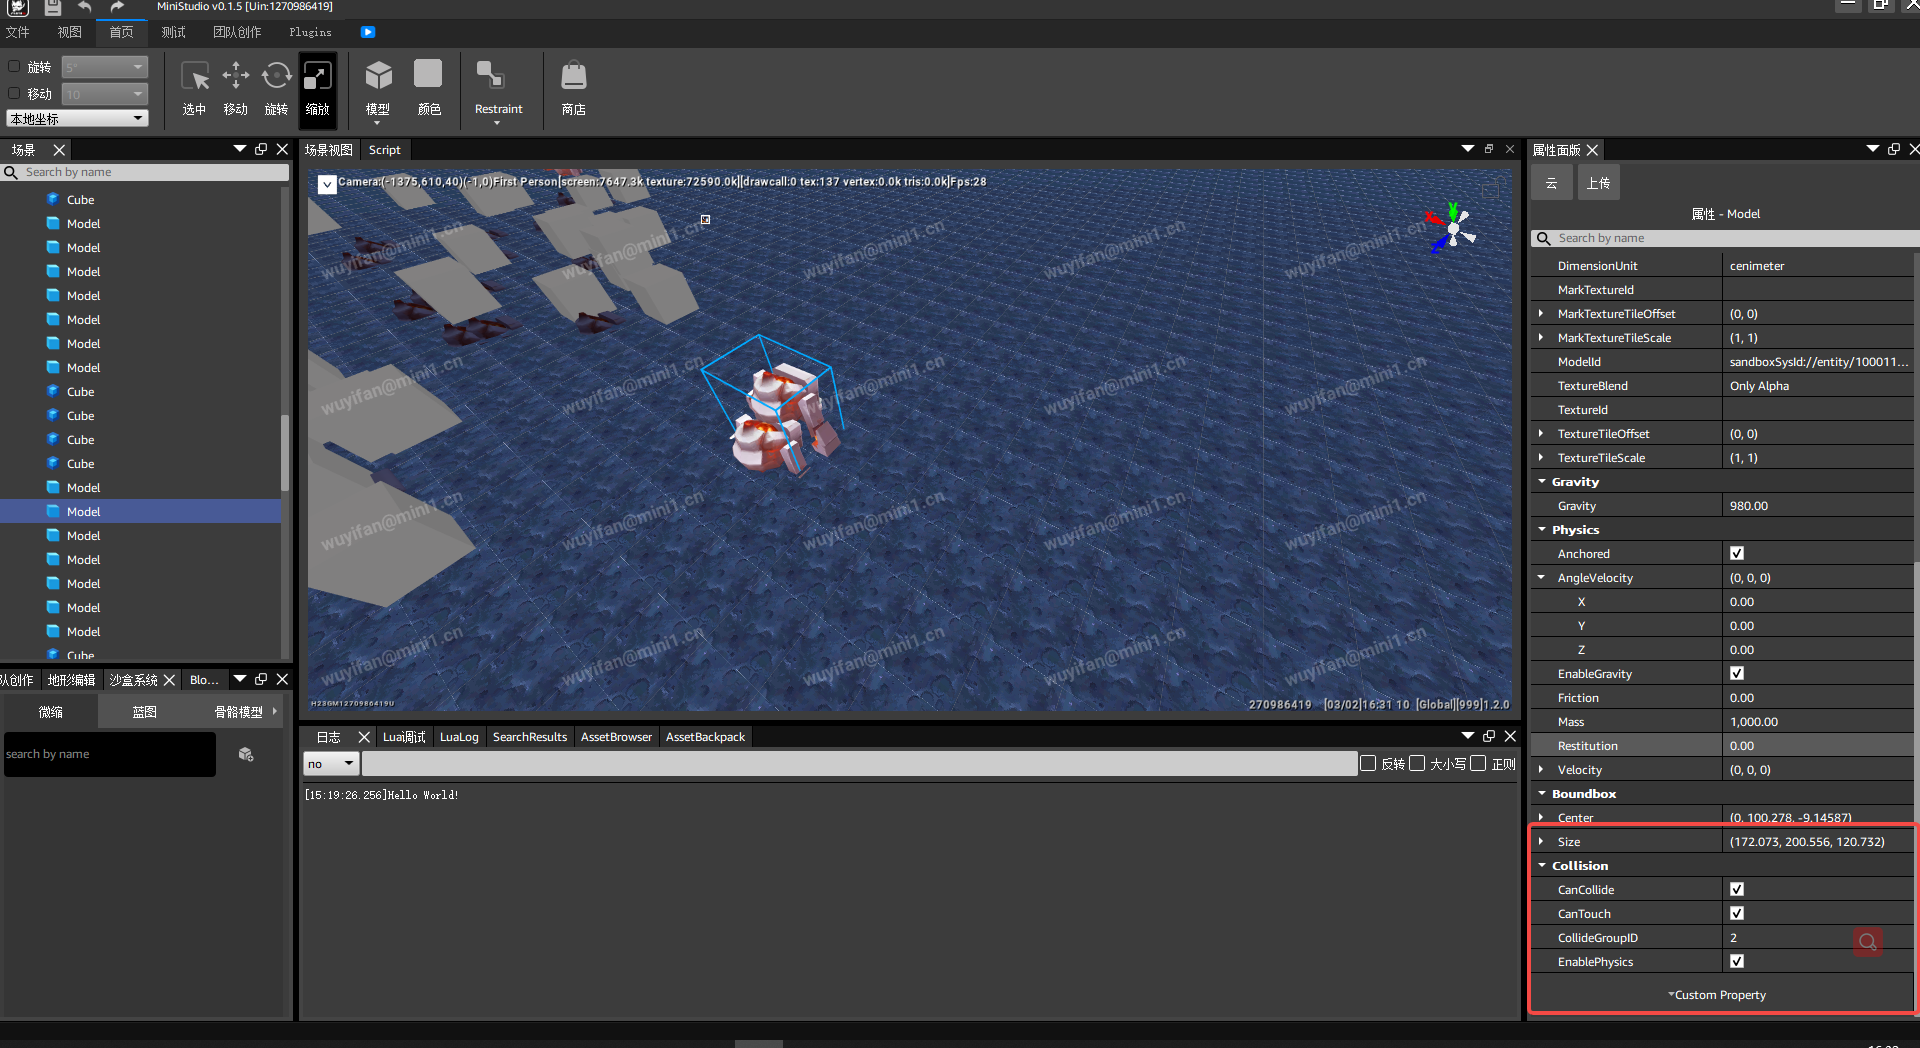Toggle the 移动 snap checkbox

coord(14,93)
